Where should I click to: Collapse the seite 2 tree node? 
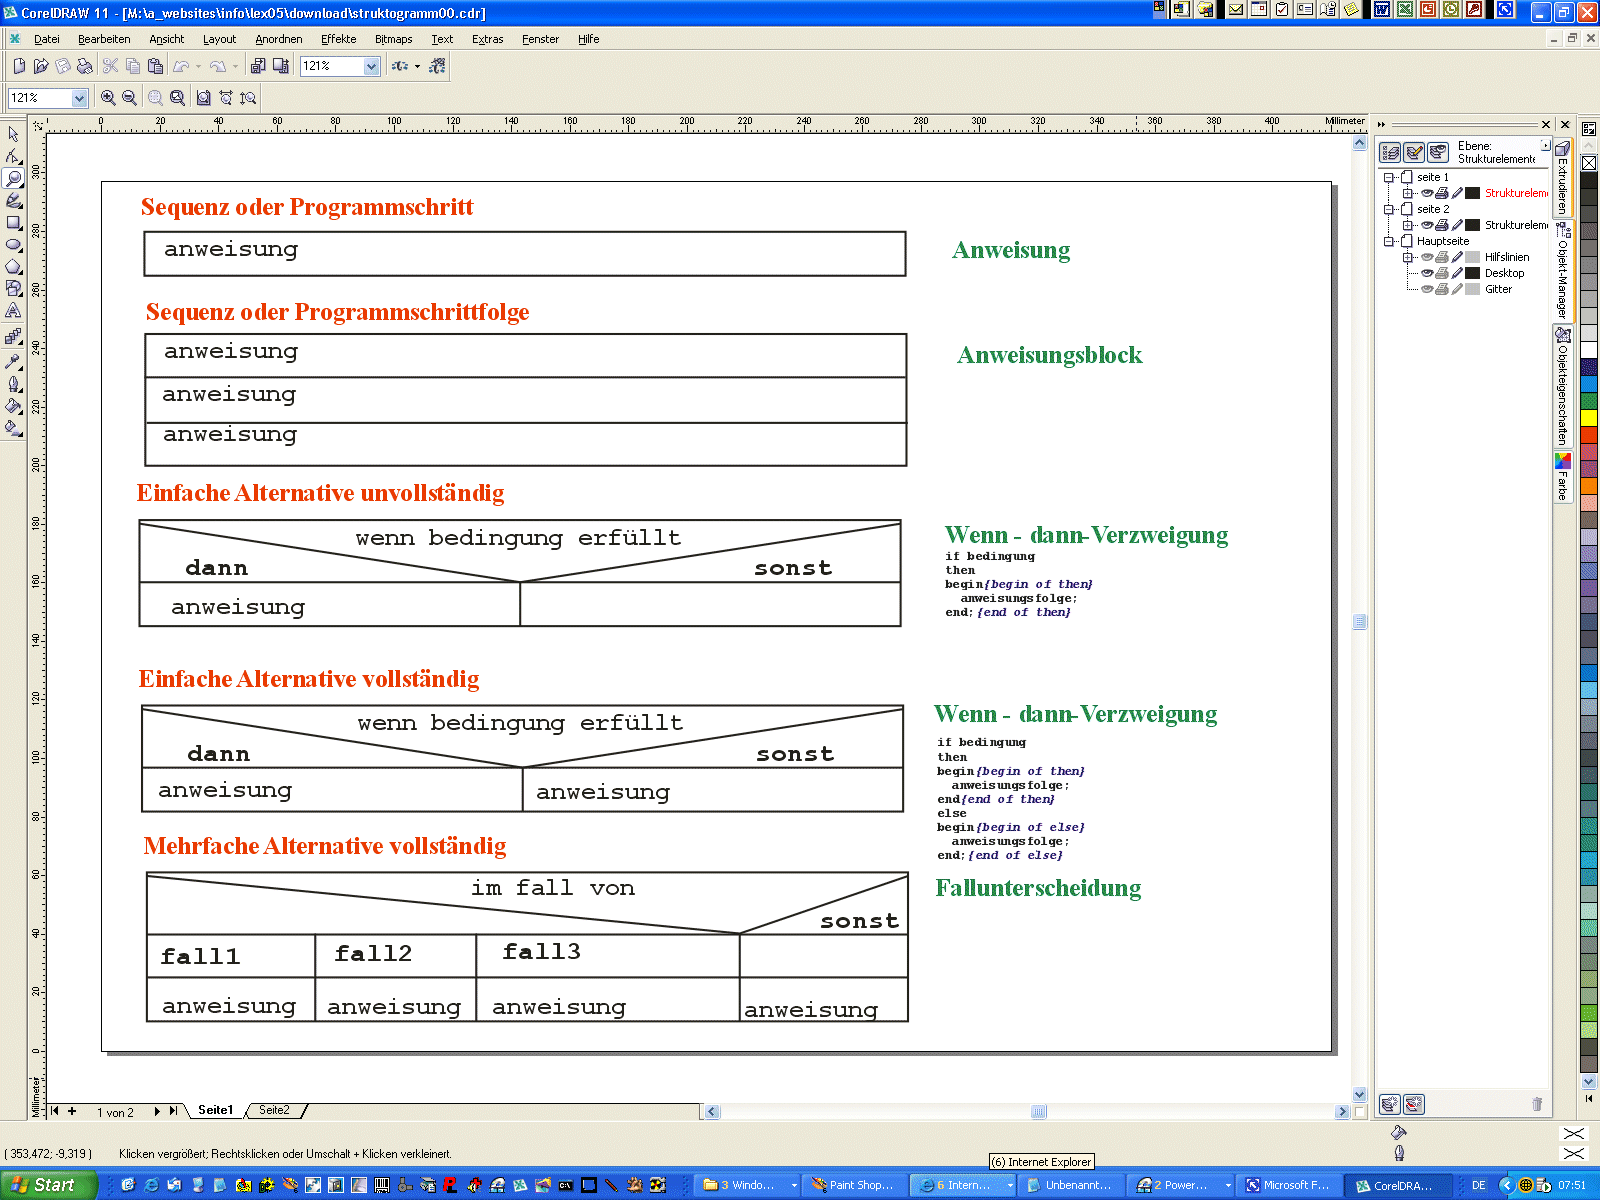point(1389,209)
